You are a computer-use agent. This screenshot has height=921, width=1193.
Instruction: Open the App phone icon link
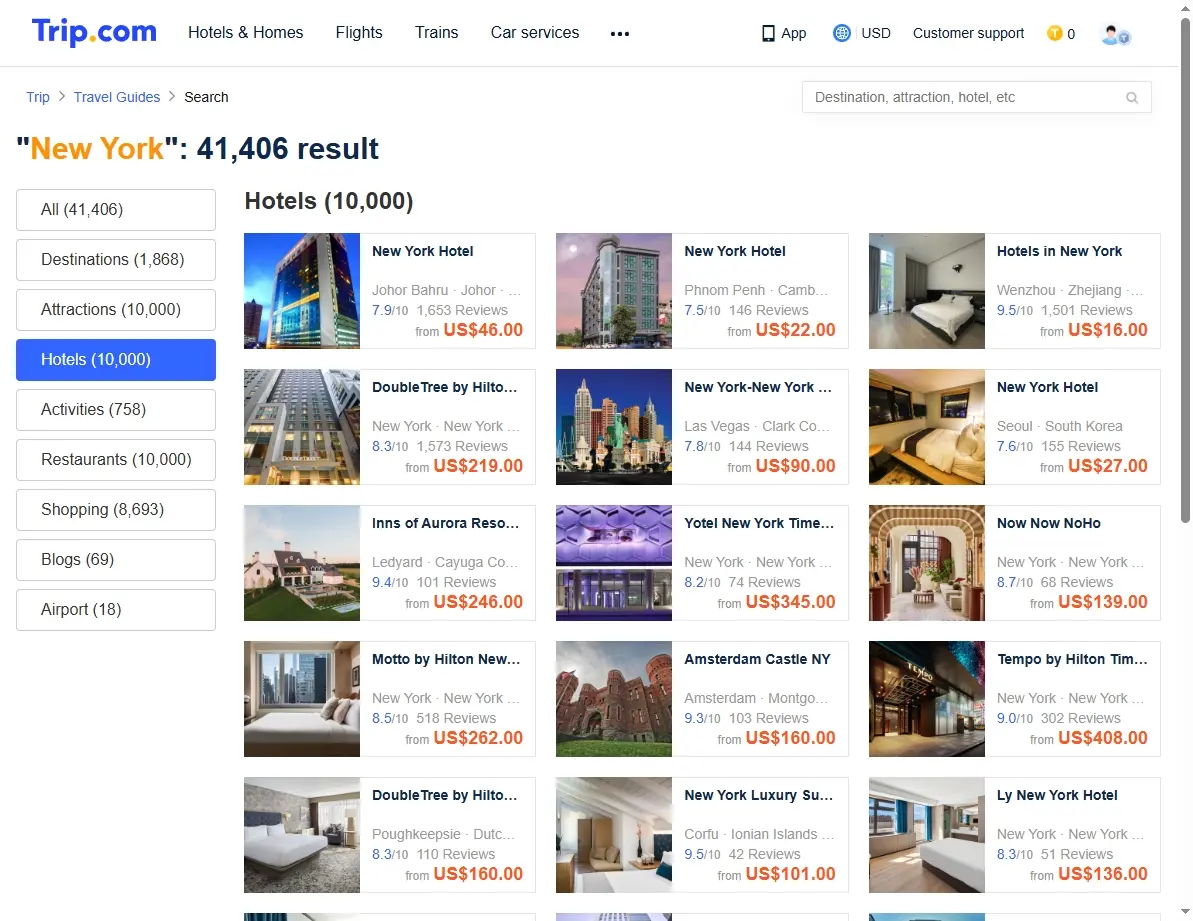784,33
